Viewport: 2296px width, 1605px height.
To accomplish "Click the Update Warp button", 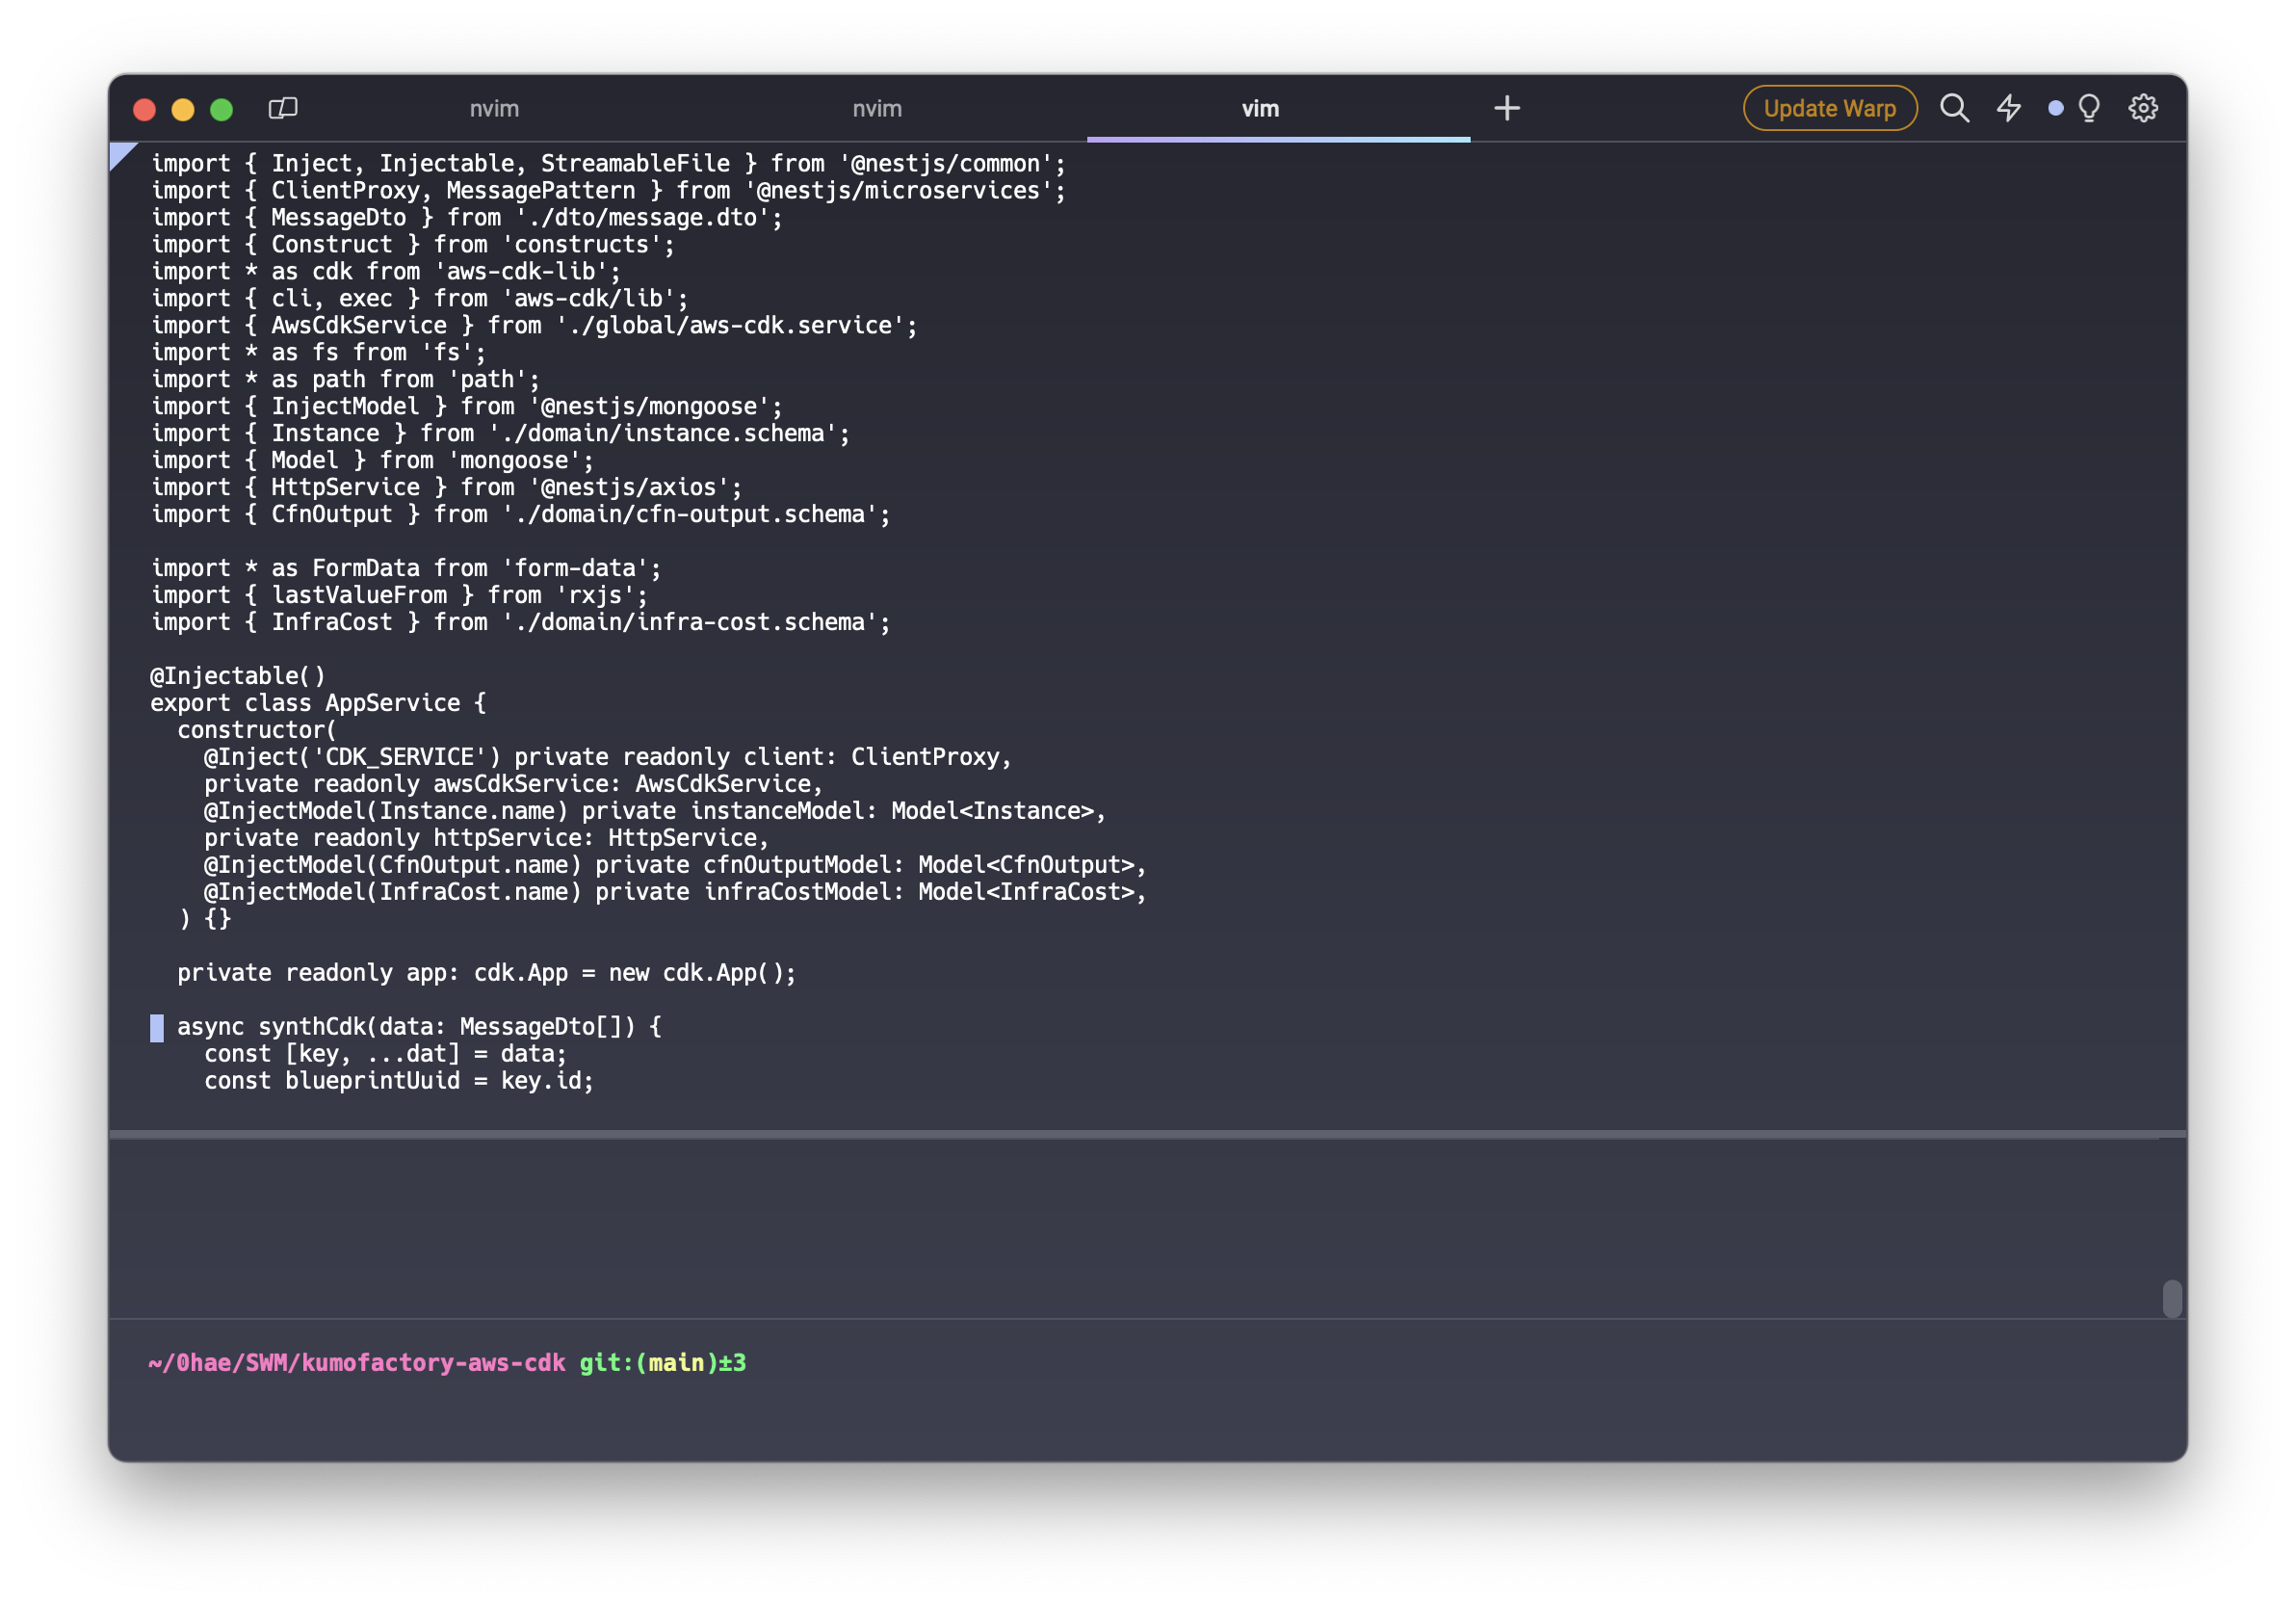I will point(1830,108).
